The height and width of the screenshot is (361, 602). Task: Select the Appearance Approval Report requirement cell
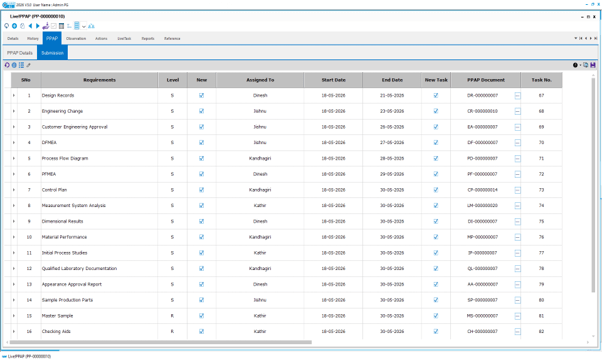99,285
